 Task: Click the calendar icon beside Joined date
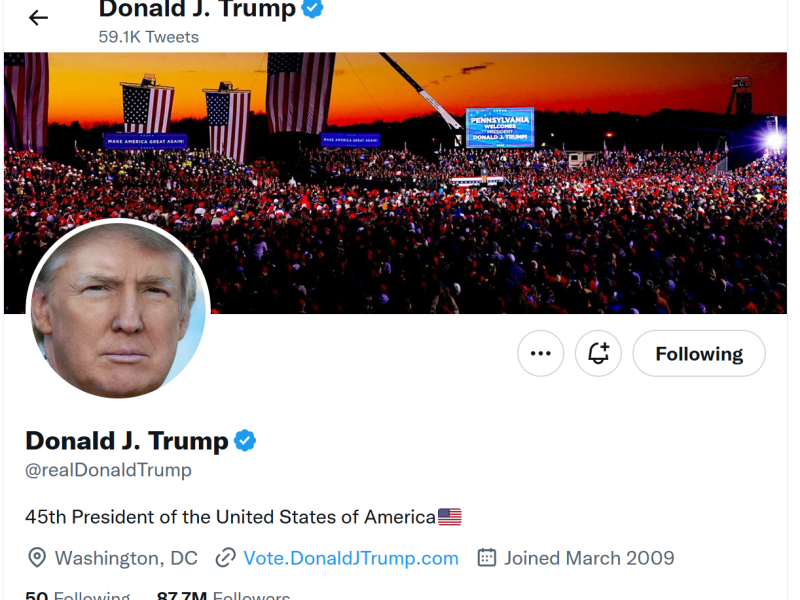coord(487,558)
